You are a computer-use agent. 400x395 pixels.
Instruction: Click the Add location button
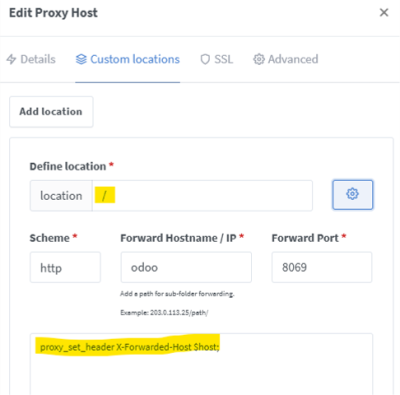(x=51, y=112)
